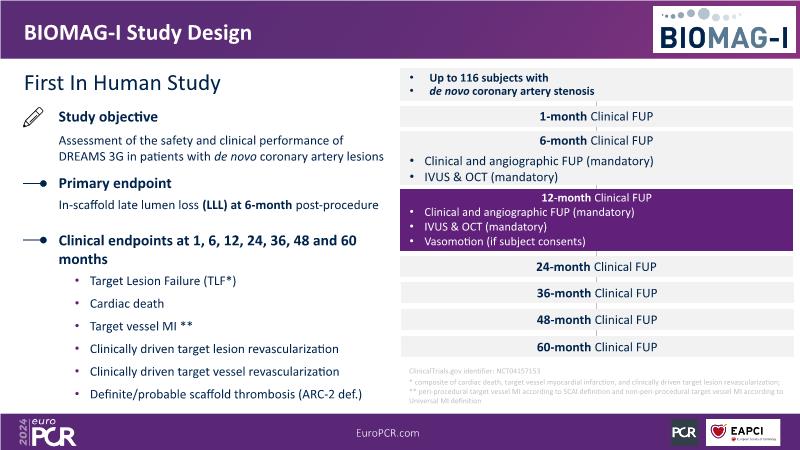800x450 pixels.
Task: Select the 1-month Clinical FUP row
Action: 596,116
